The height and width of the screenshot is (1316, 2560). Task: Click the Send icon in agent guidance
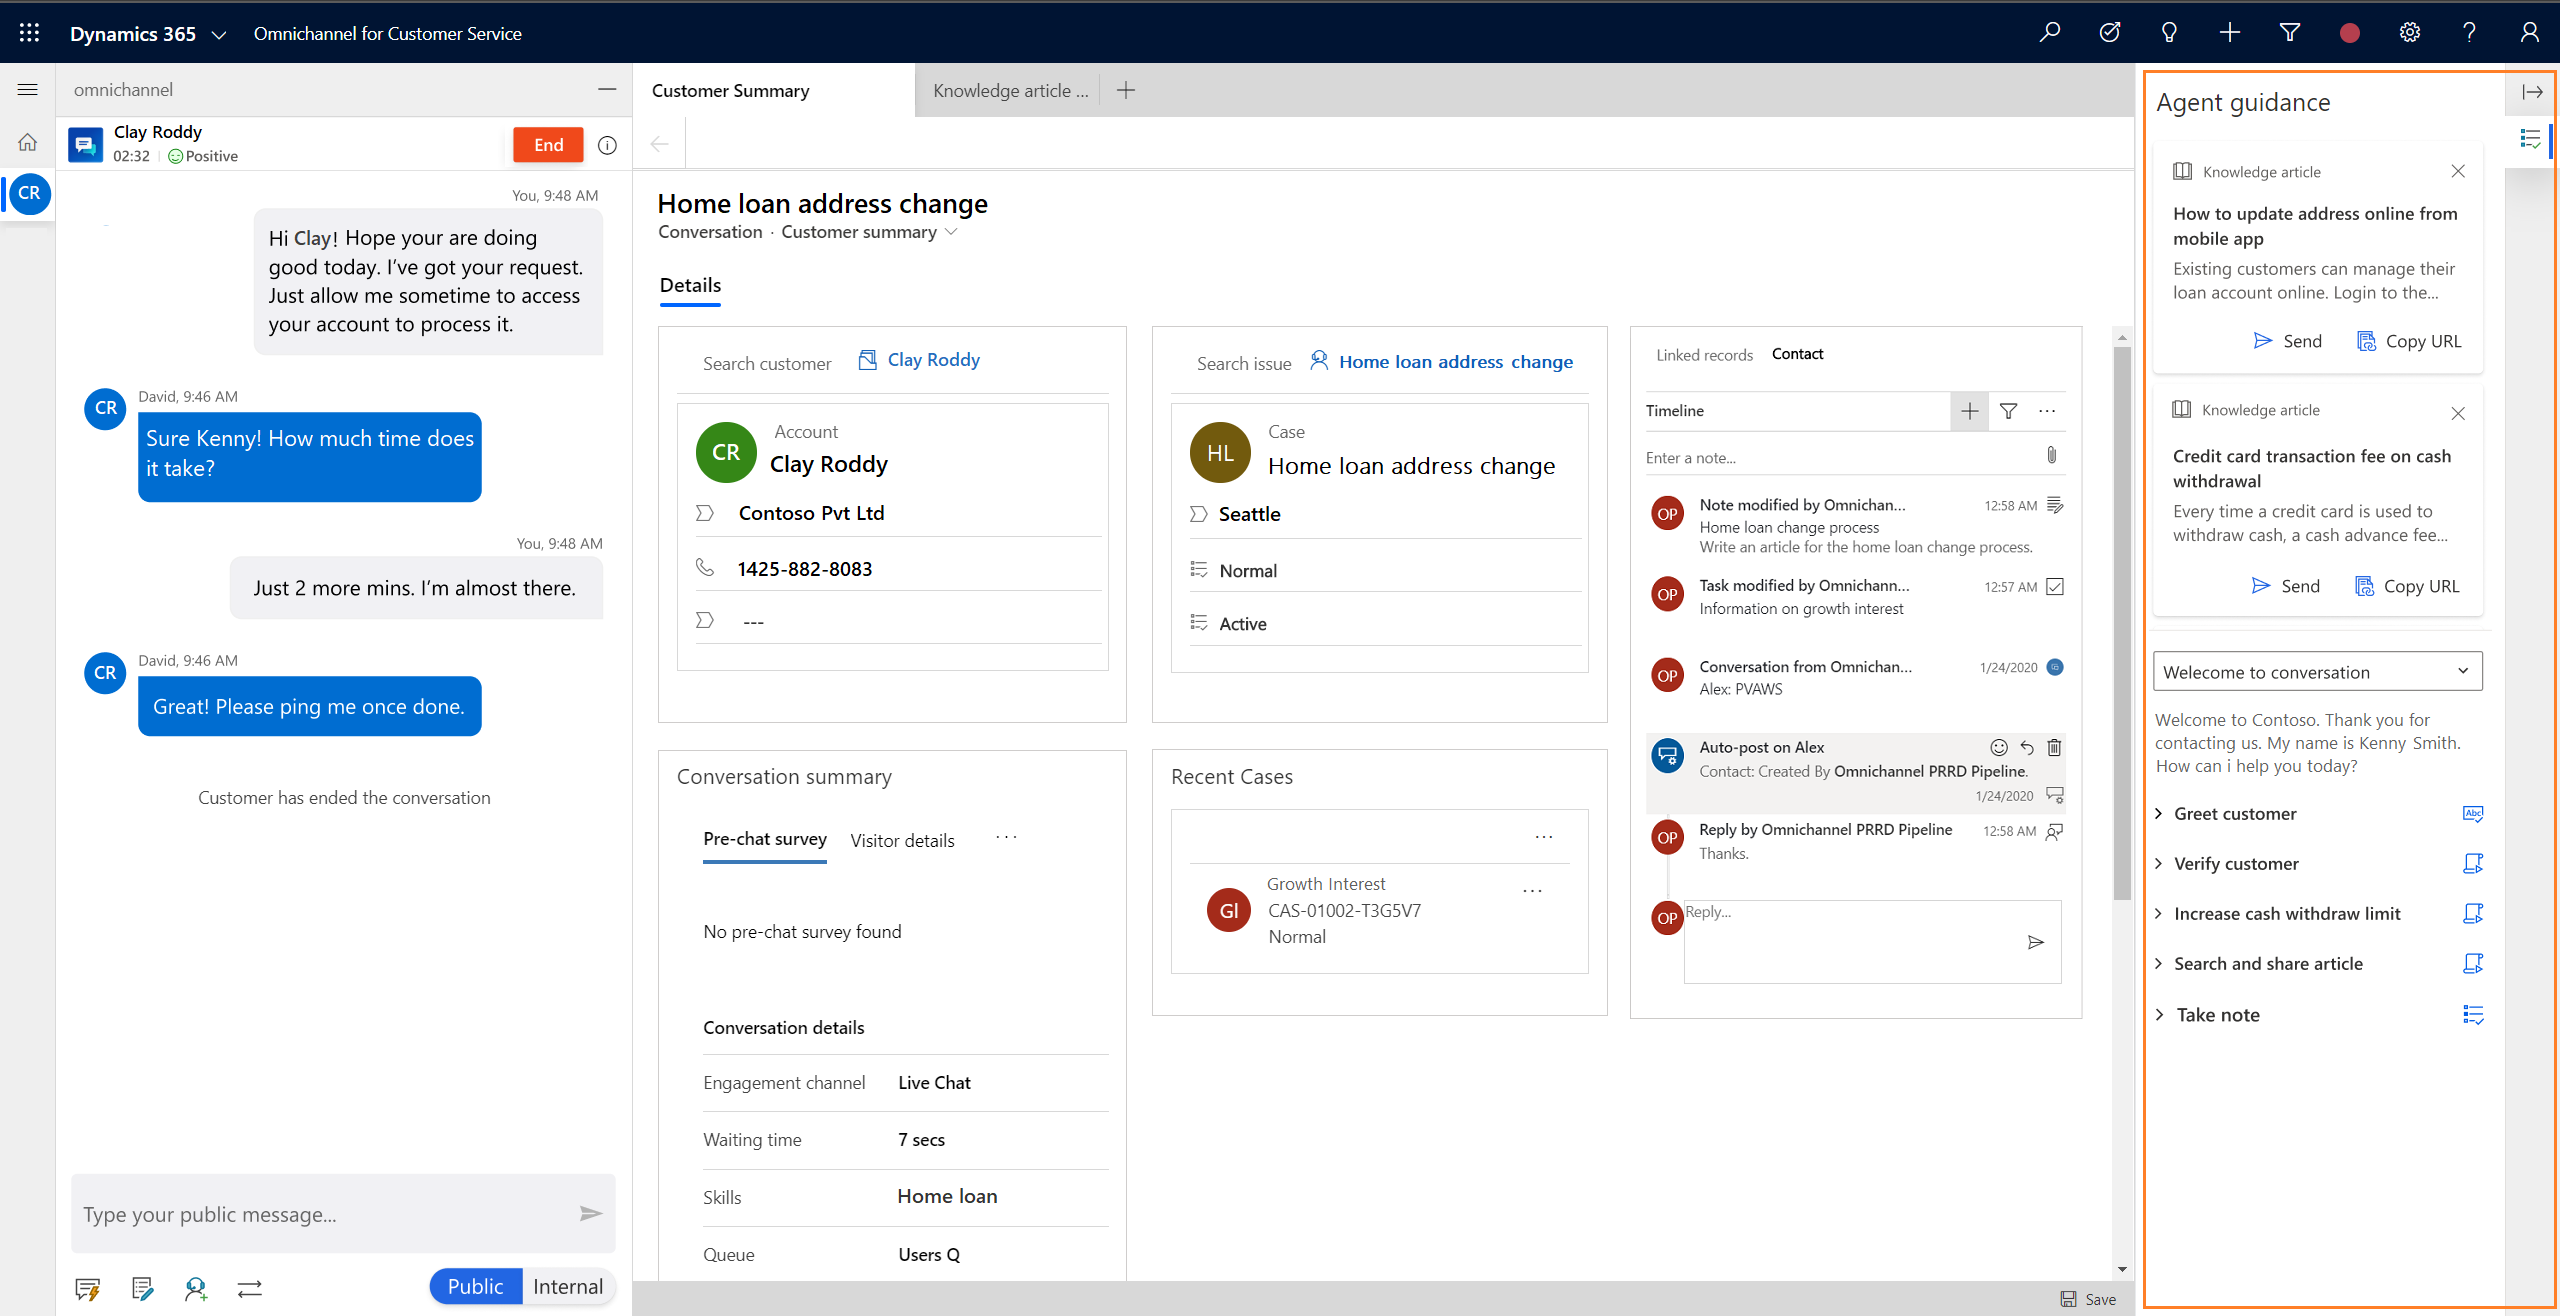(x=2263, y=341)
